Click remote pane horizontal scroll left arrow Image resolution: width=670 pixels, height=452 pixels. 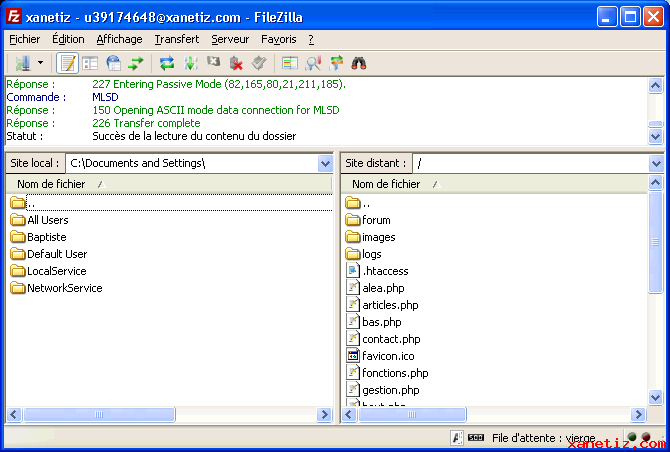[x=349, y=414]
